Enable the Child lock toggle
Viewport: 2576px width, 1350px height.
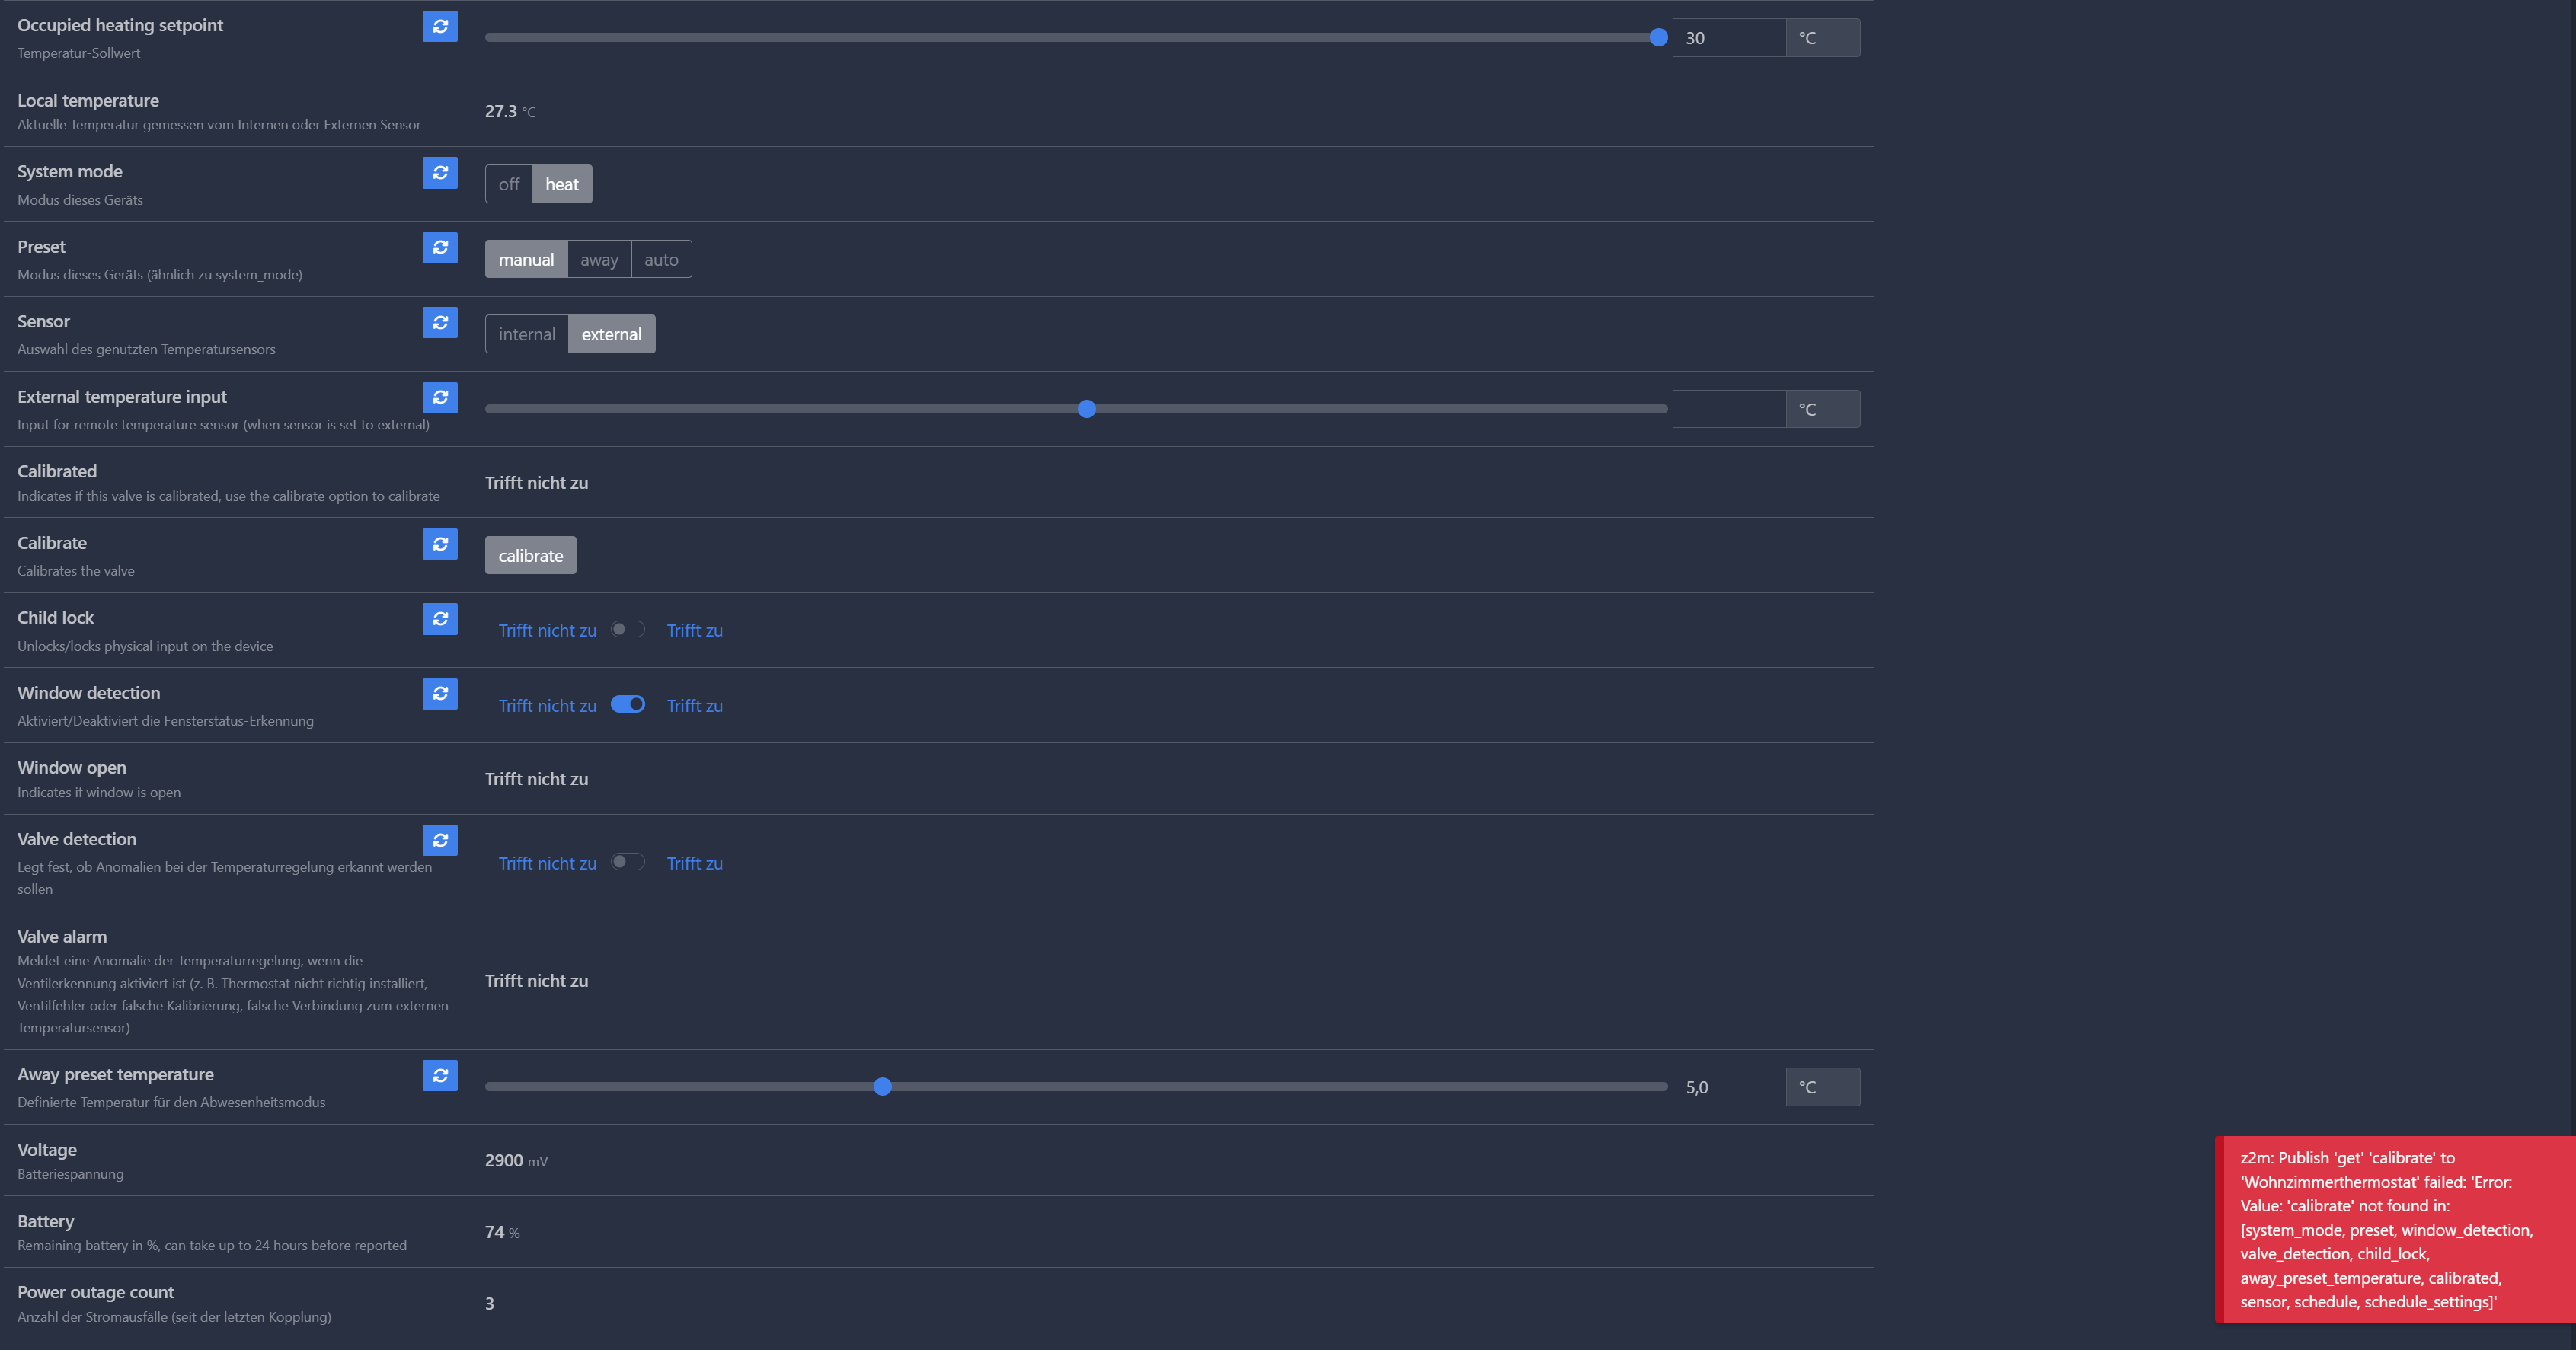628,629
